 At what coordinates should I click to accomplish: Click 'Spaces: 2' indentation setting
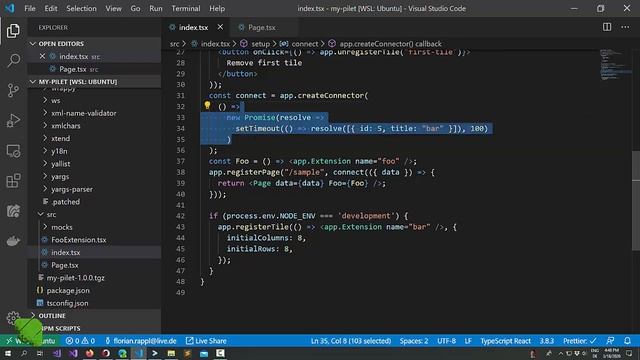click(x=414, y=341)
